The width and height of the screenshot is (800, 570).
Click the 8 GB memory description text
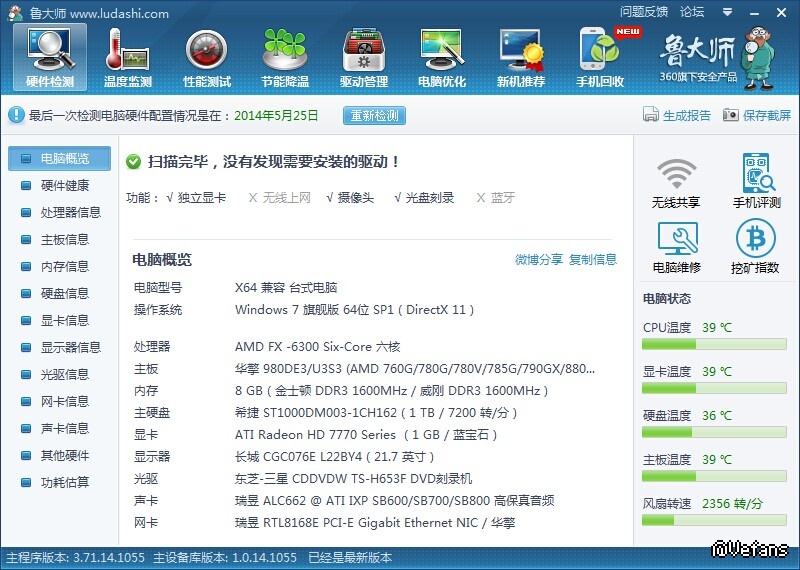pyautogui.click(x=391, y=391)
